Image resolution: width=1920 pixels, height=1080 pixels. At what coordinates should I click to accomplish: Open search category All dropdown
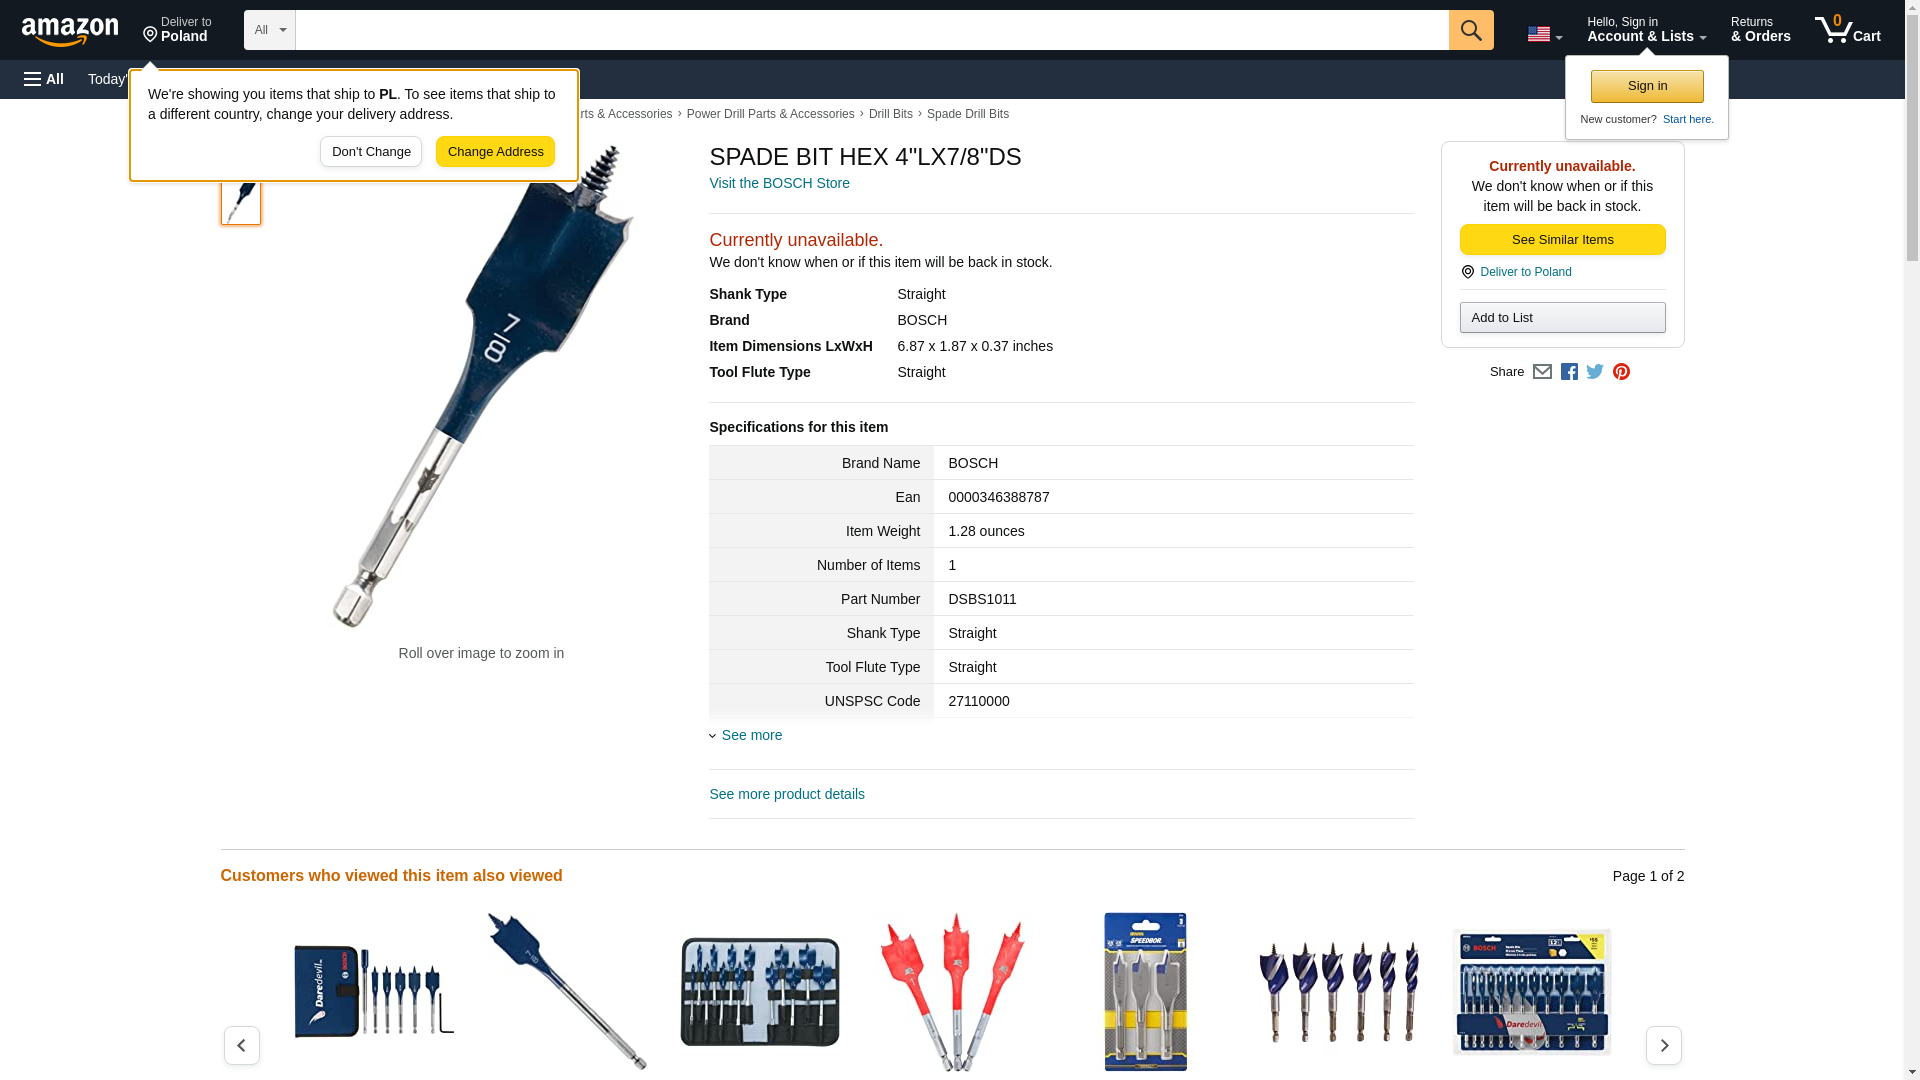(269, 30)
